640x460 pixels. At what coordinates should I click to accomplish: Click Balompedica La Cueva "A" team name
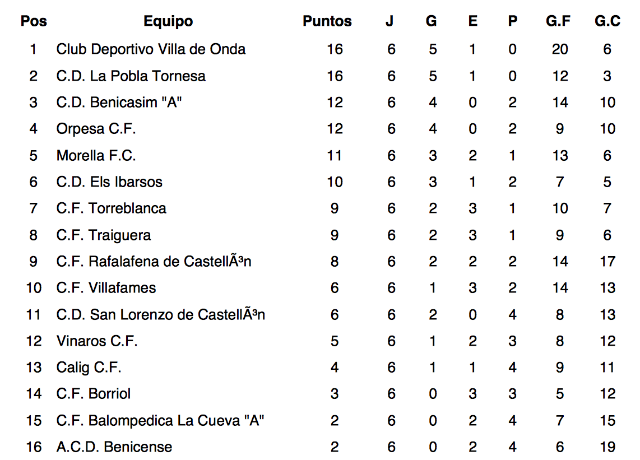[160, 420]
